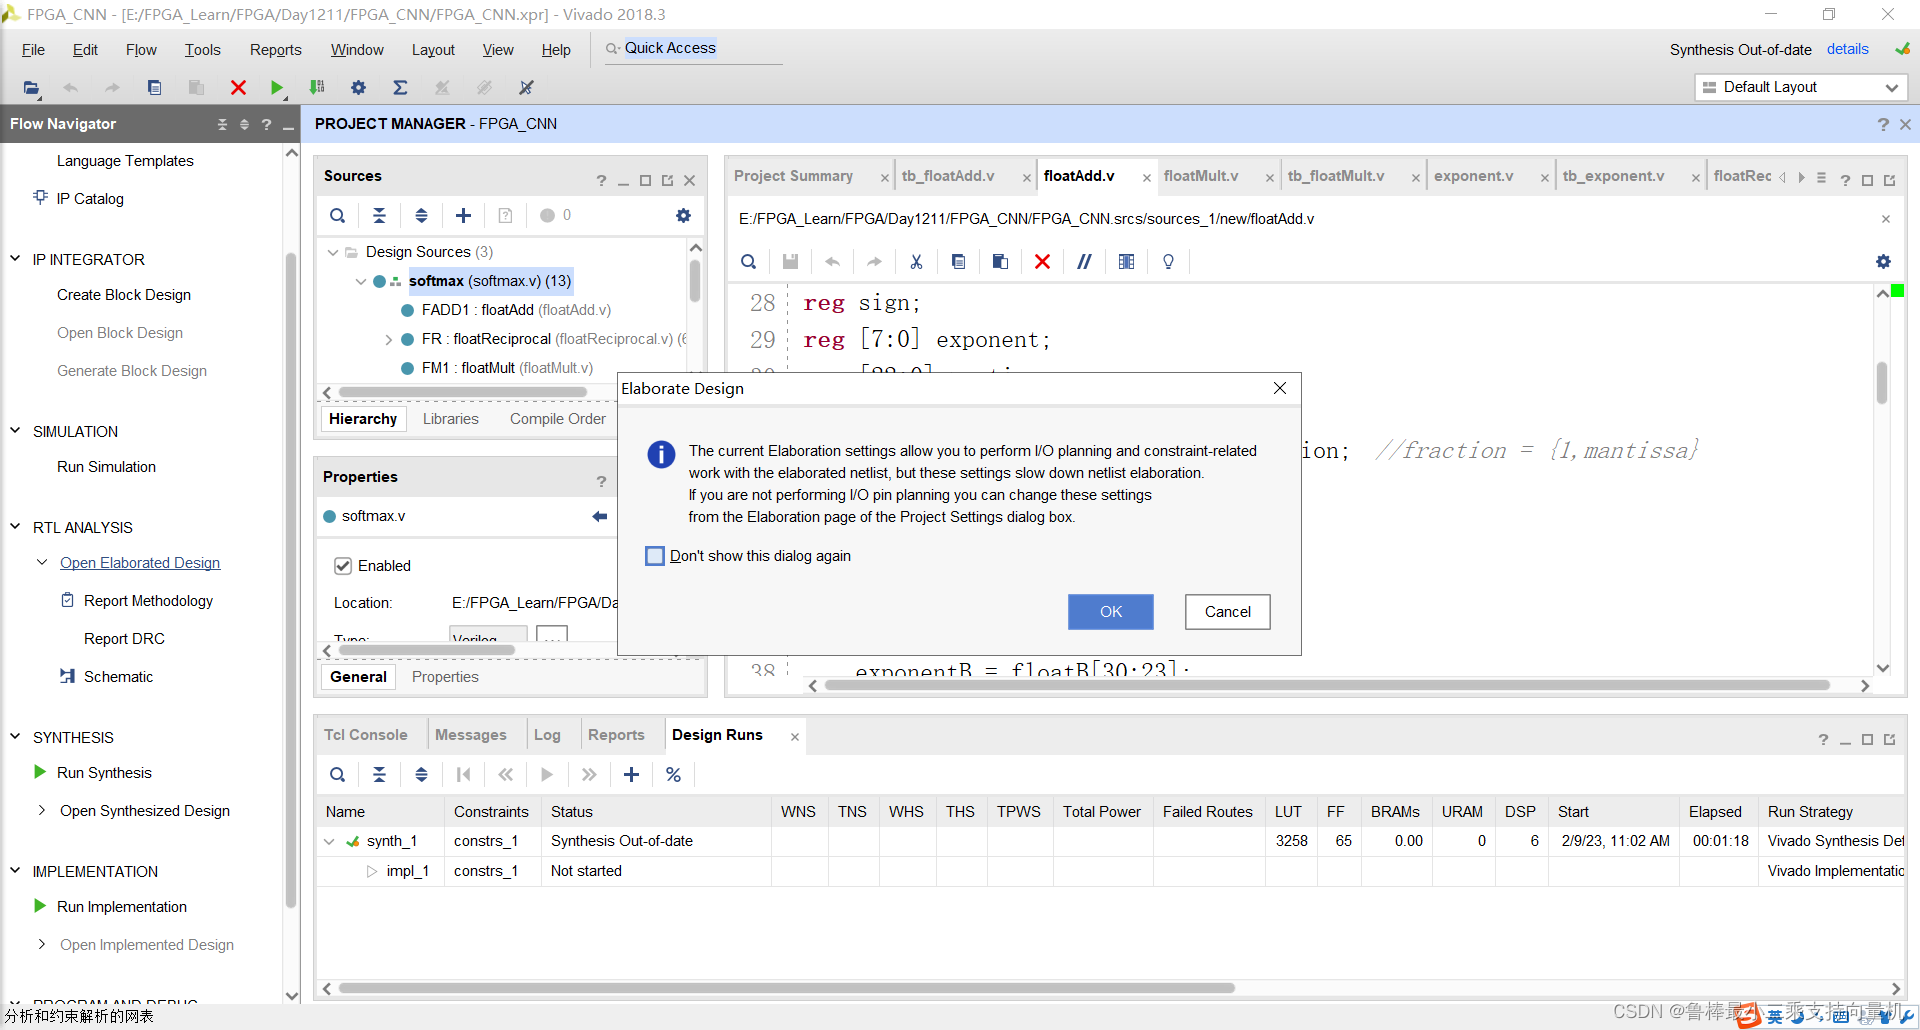Toggle line comments with the // icon
The height and width of the screenshot is (1030, 1920).
click(x=1084, y=262)
